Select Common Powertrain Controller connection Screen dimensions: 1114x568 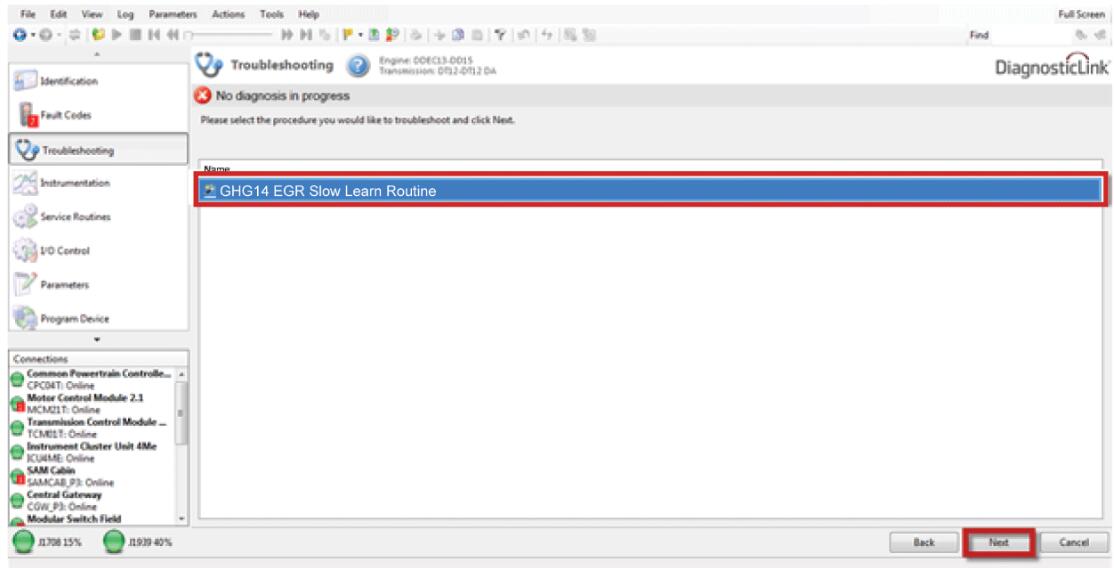(91, 379)
